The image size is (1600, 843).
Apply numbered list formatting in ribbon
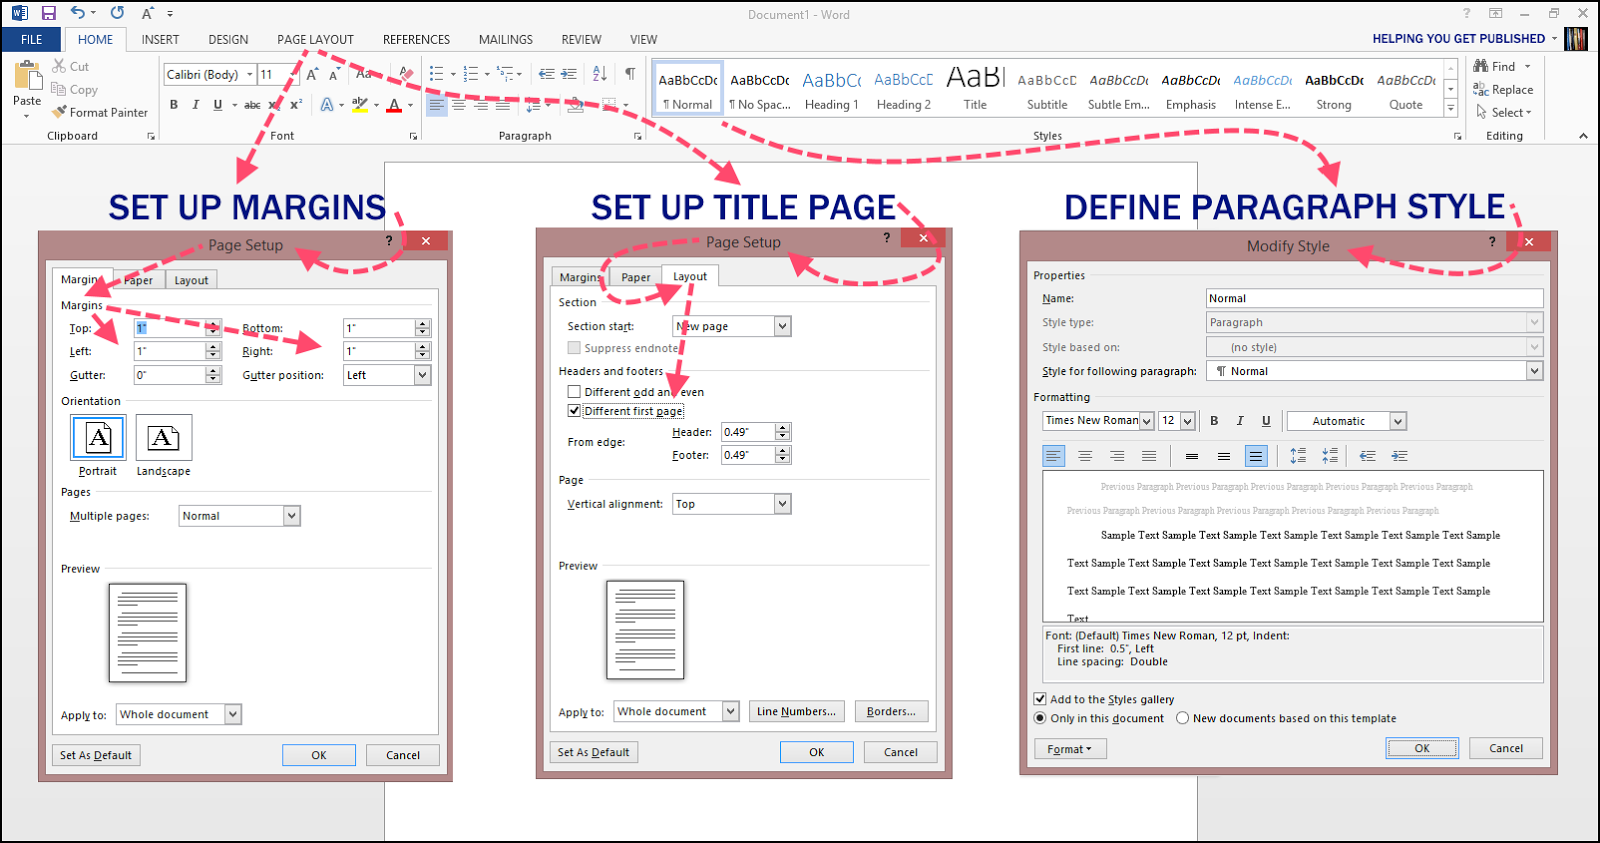(471, 73)
